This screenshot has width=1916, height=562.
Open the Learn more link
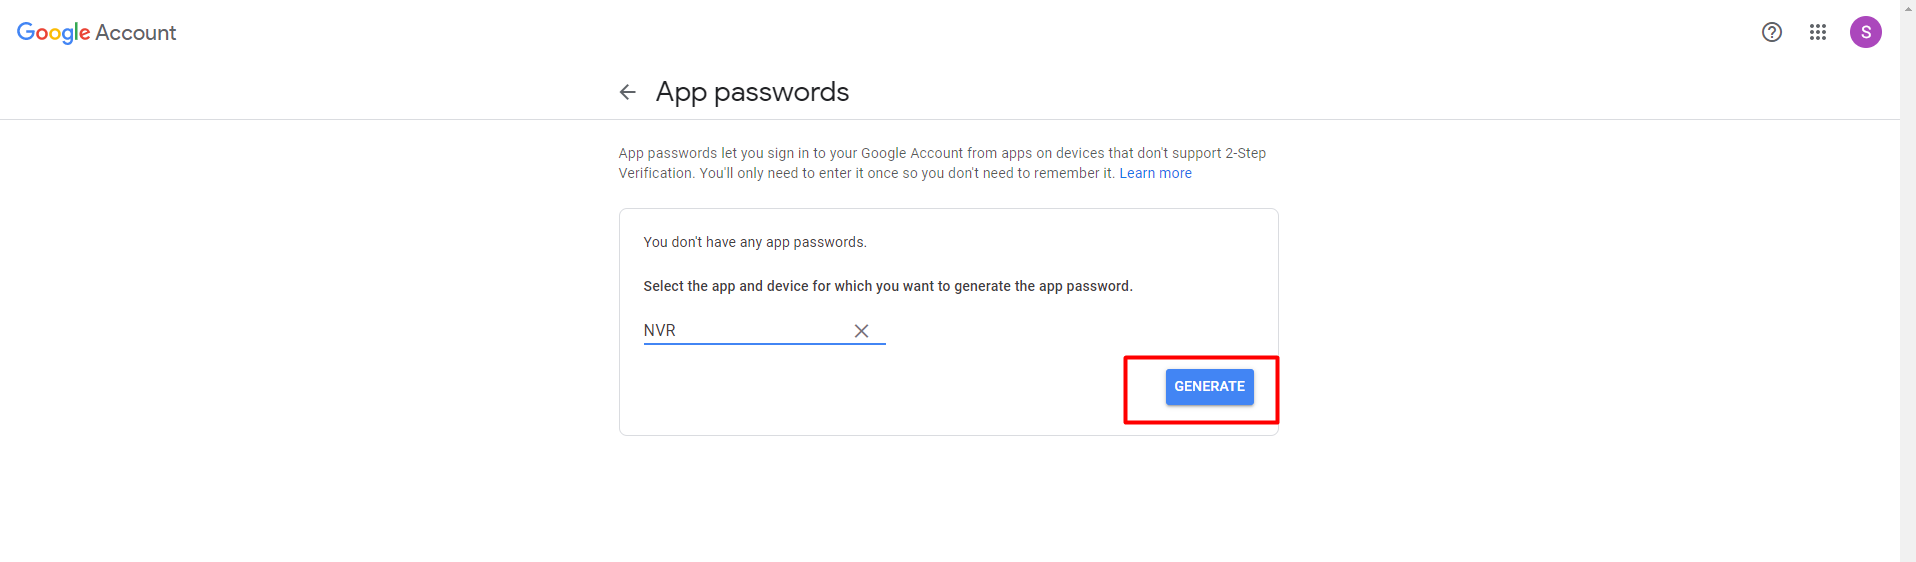pos(1155,173)
